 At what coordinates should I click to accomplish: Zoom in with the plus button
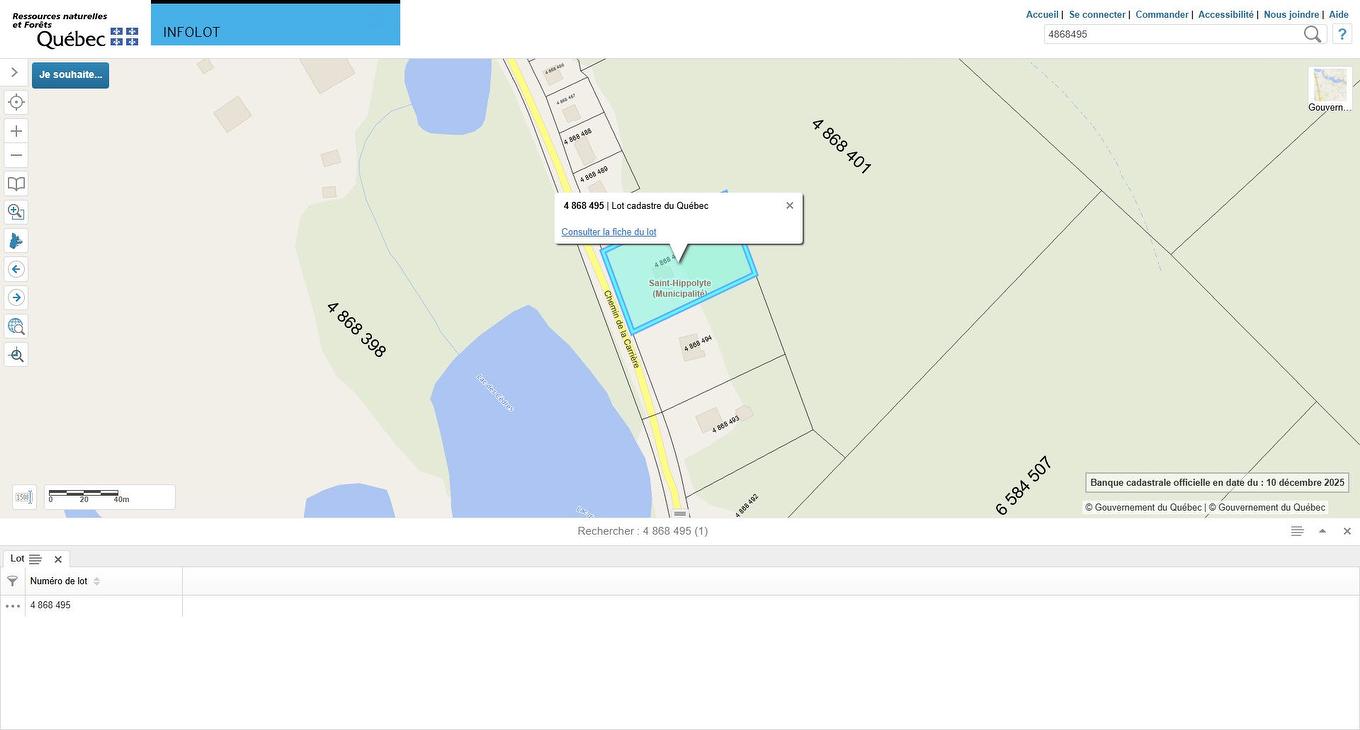pyautogui.click(x=16, y=131)
